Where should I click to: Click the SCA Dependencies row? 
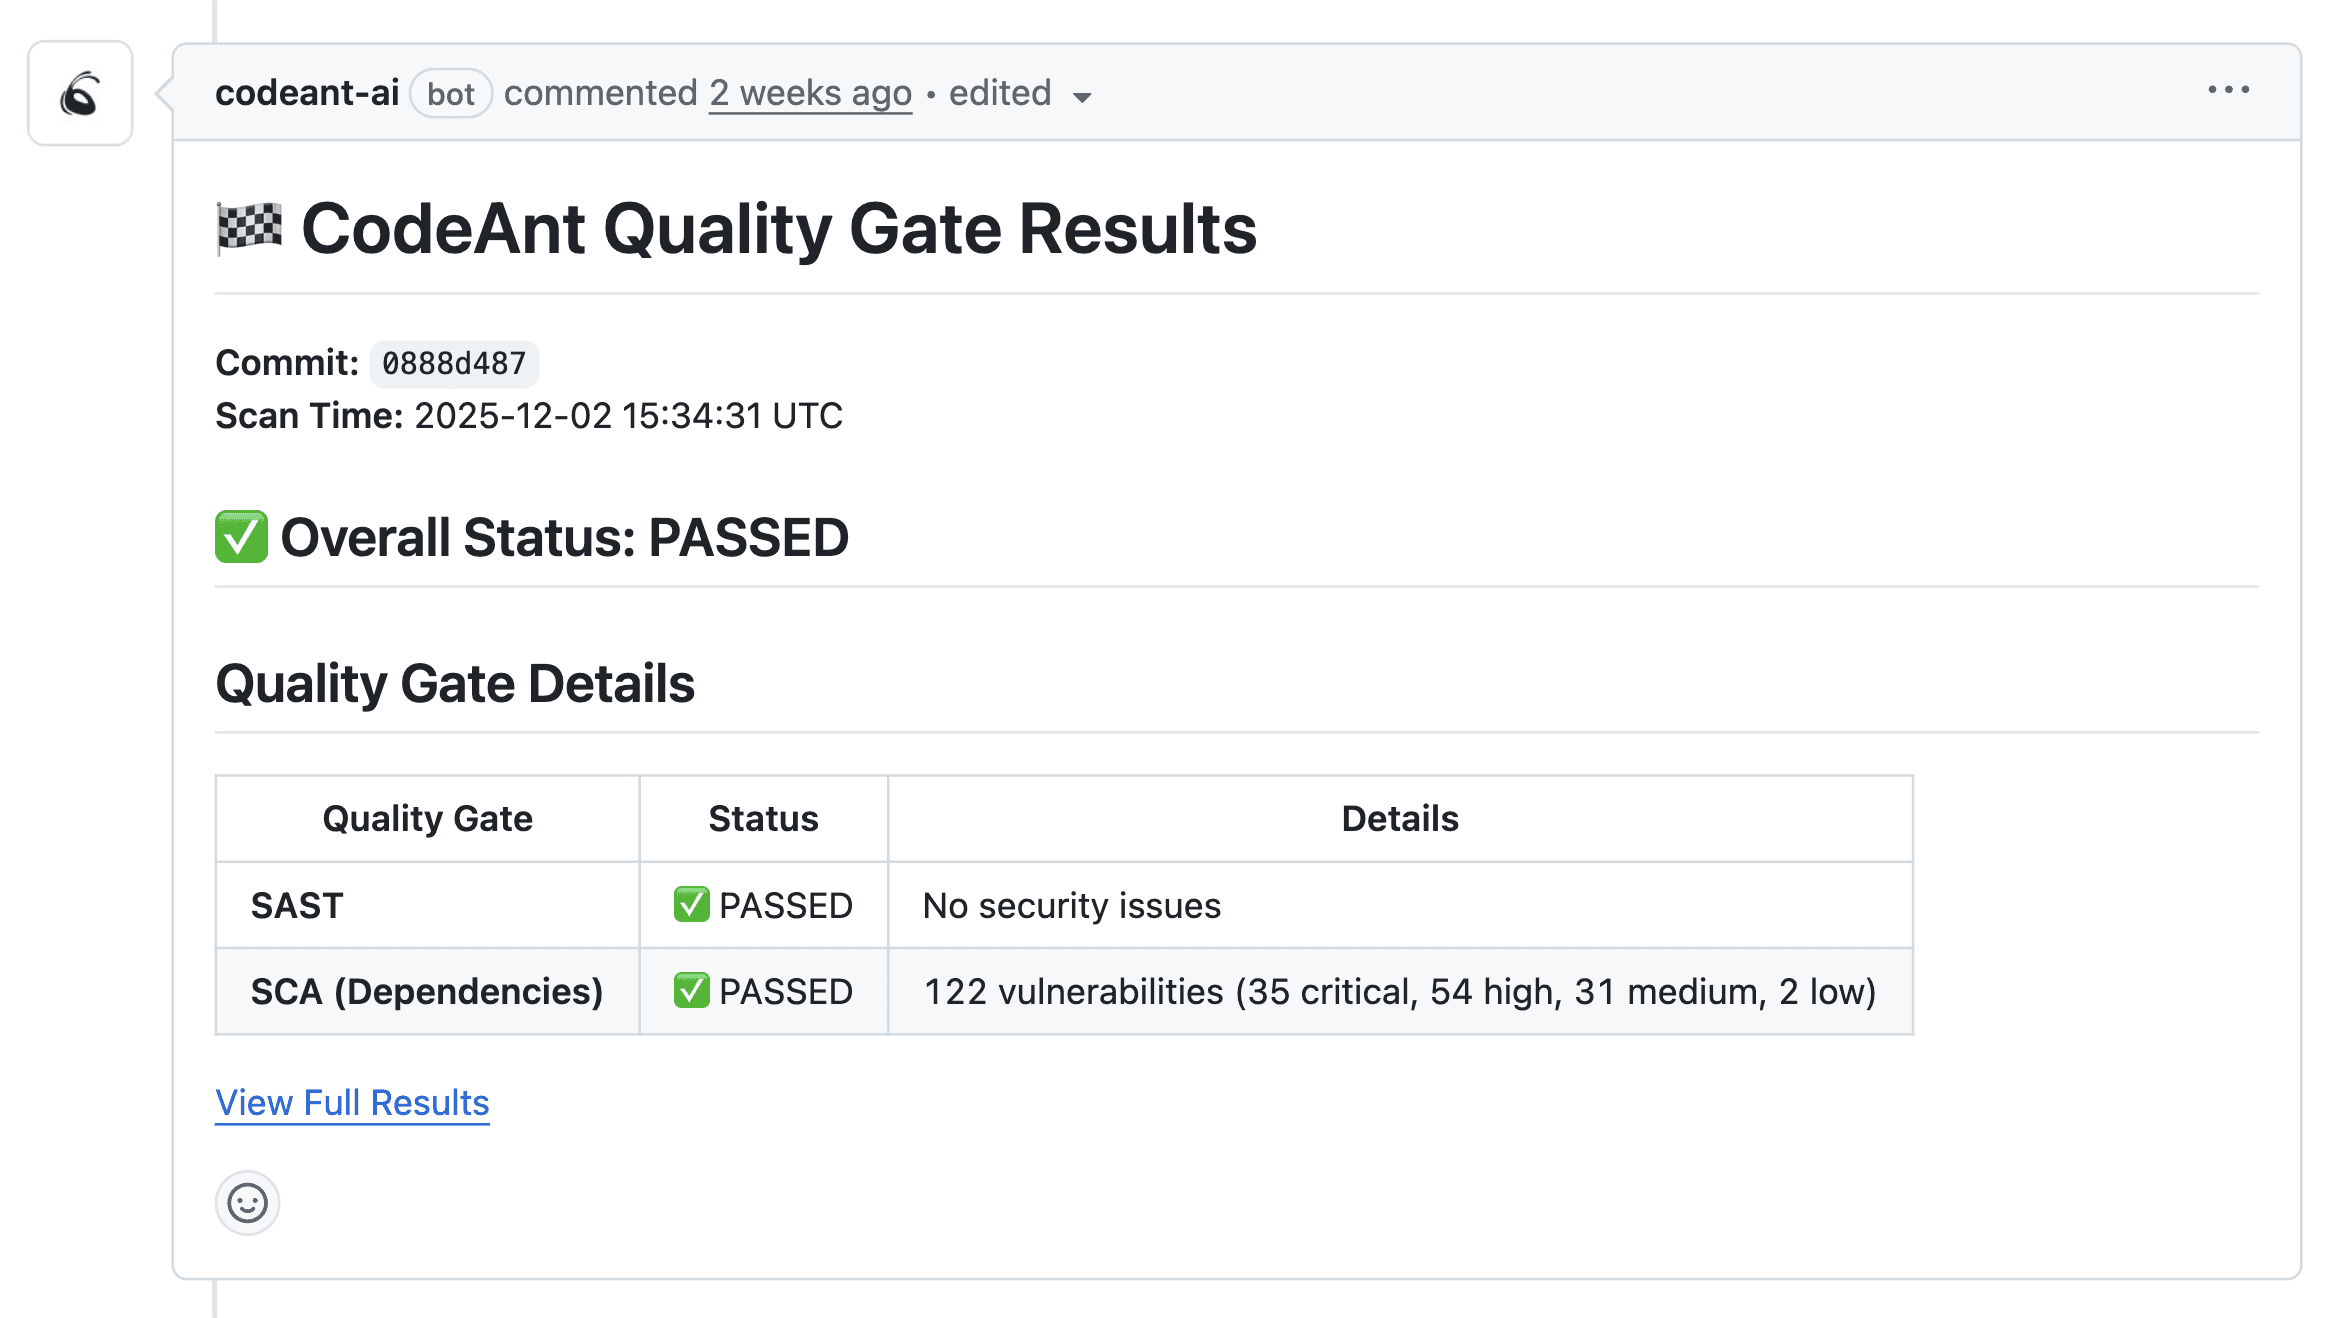(x=426, y=991)
